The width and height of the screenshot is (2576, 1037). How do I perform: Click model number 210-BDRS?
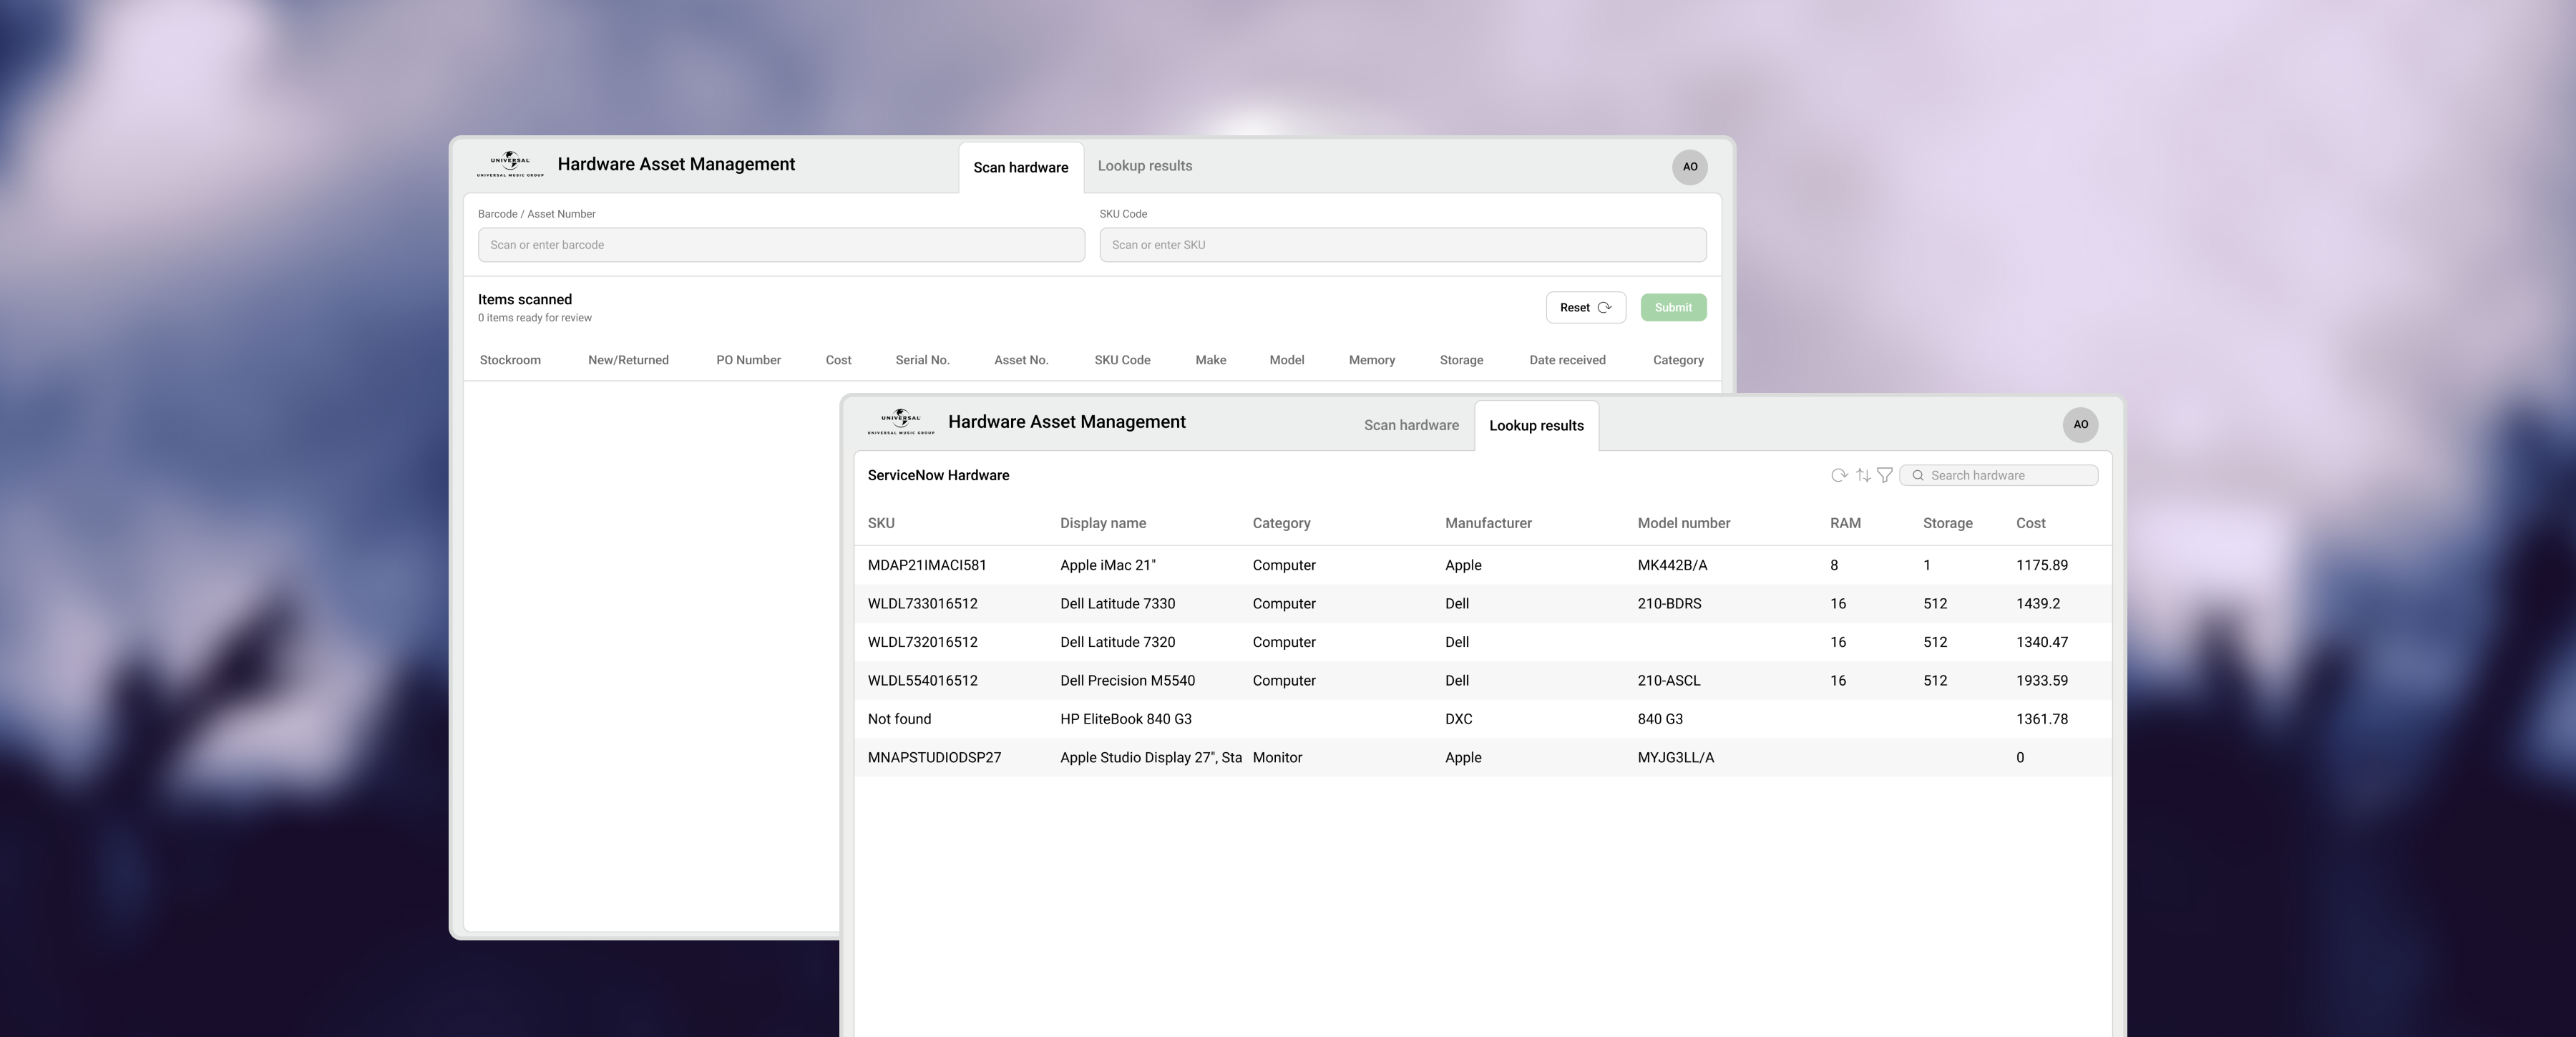click(1669, 604)
